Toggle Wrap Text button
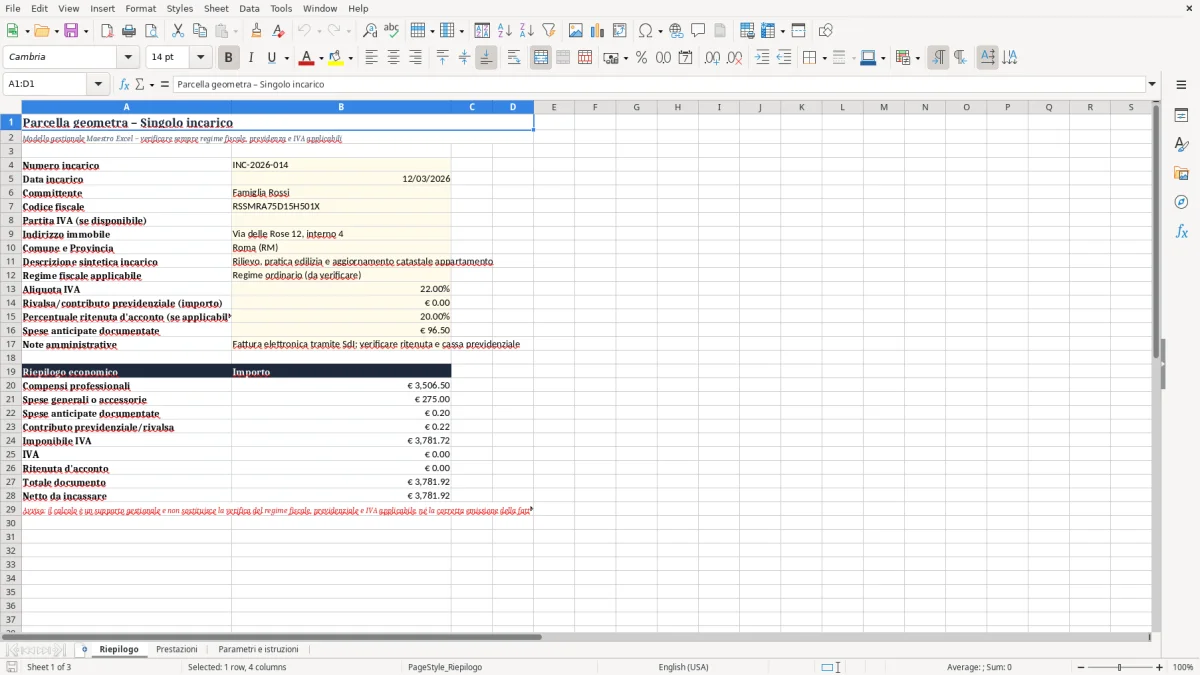The width and height of the screenshot is (1200, 675). coord(514,58)
